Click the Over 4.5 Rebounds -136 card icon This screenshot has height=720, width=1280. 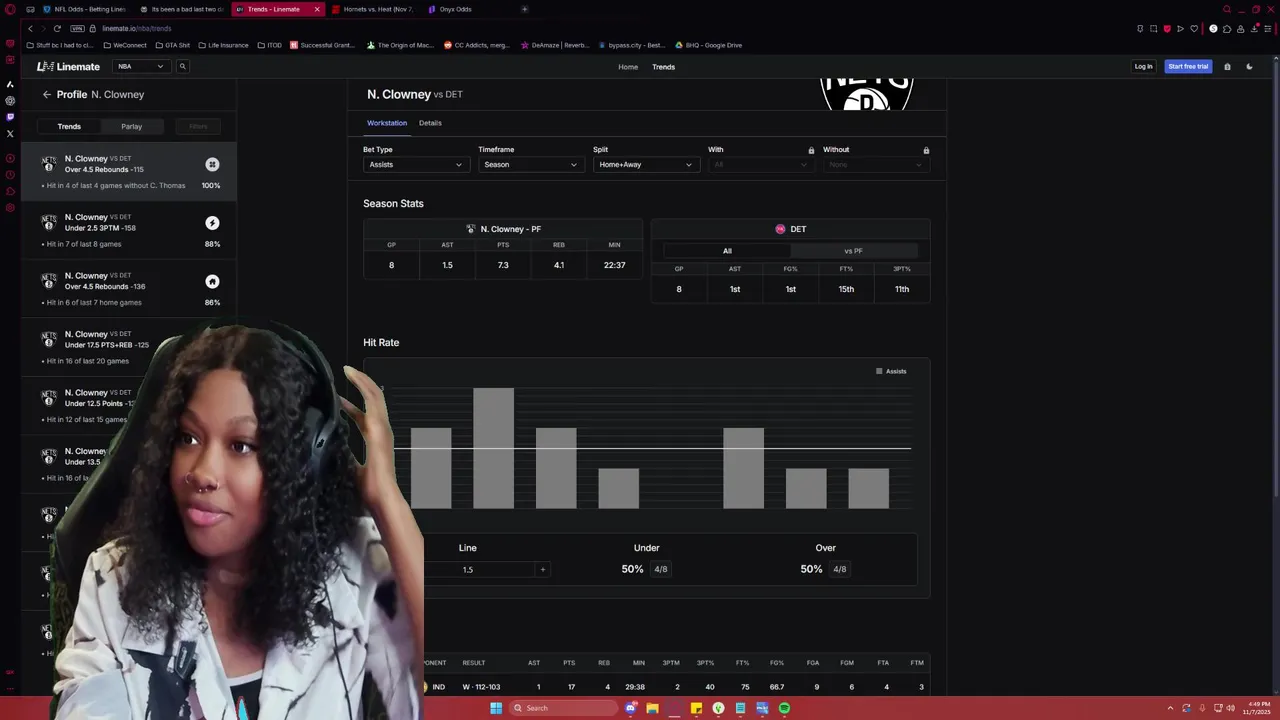tap(212, 281)
